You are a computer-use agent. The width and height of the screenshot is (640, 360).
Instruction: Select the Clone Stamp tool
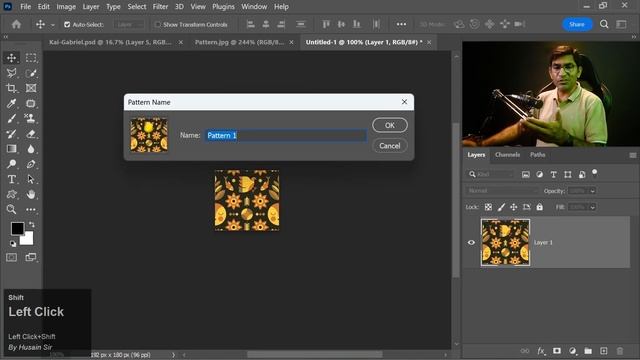pyautogui.click(x=31, y=118)
